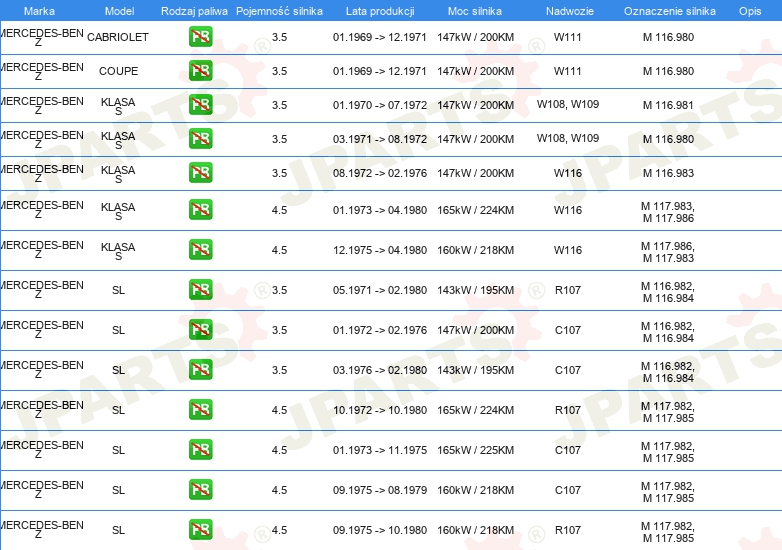Click date range 01.1969 -> 12.1971 in CABRIOLET row
Image resolution: width=782 pixels, height=550 pixels.
pyautogui.click(x=380, y=37)
